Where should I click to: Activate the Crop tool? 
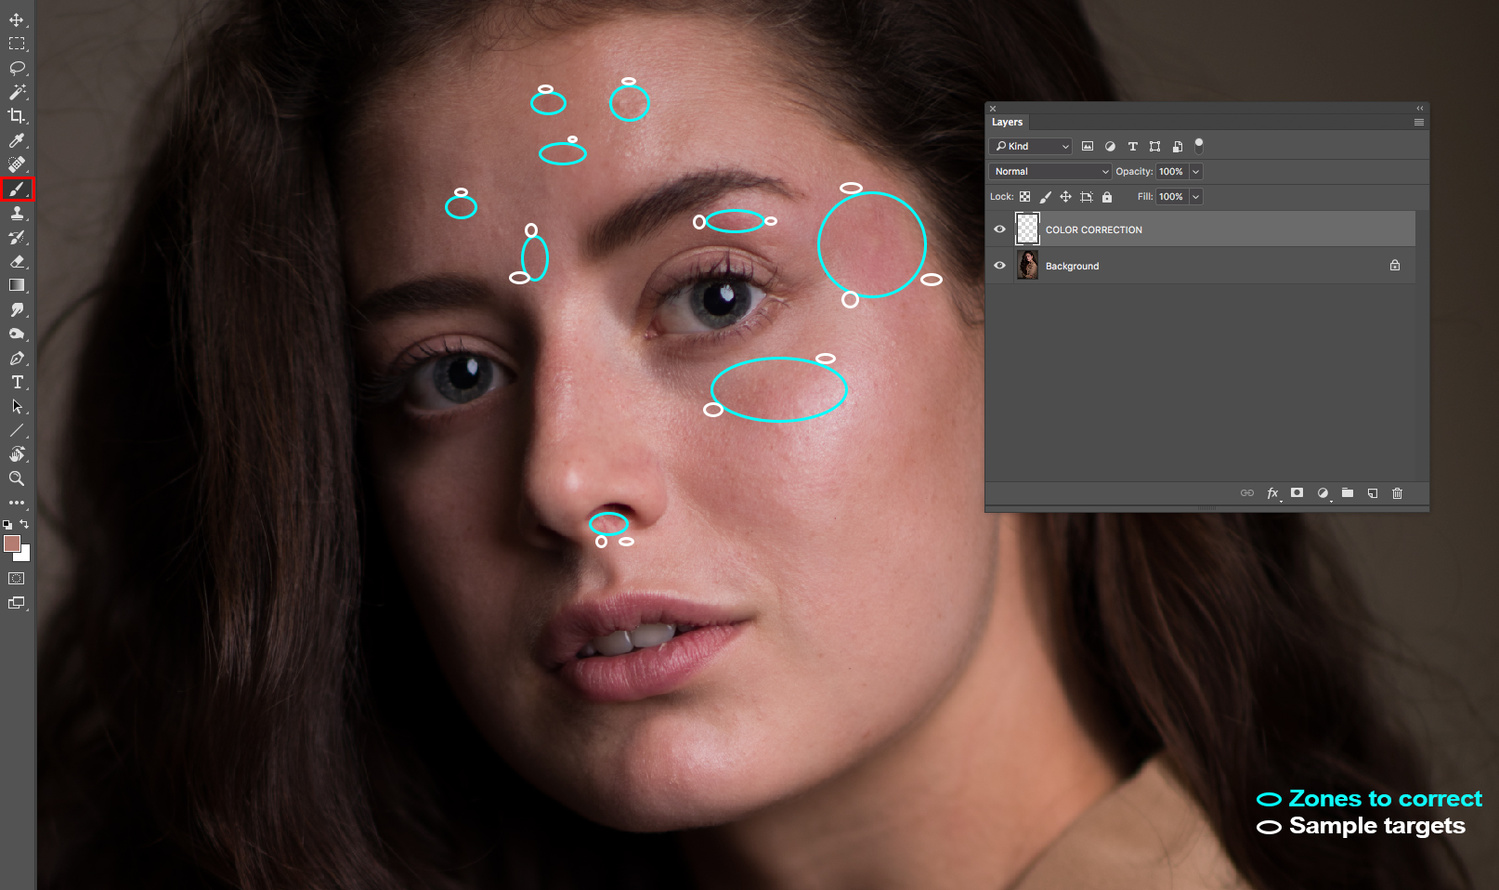tap(17, 117)
